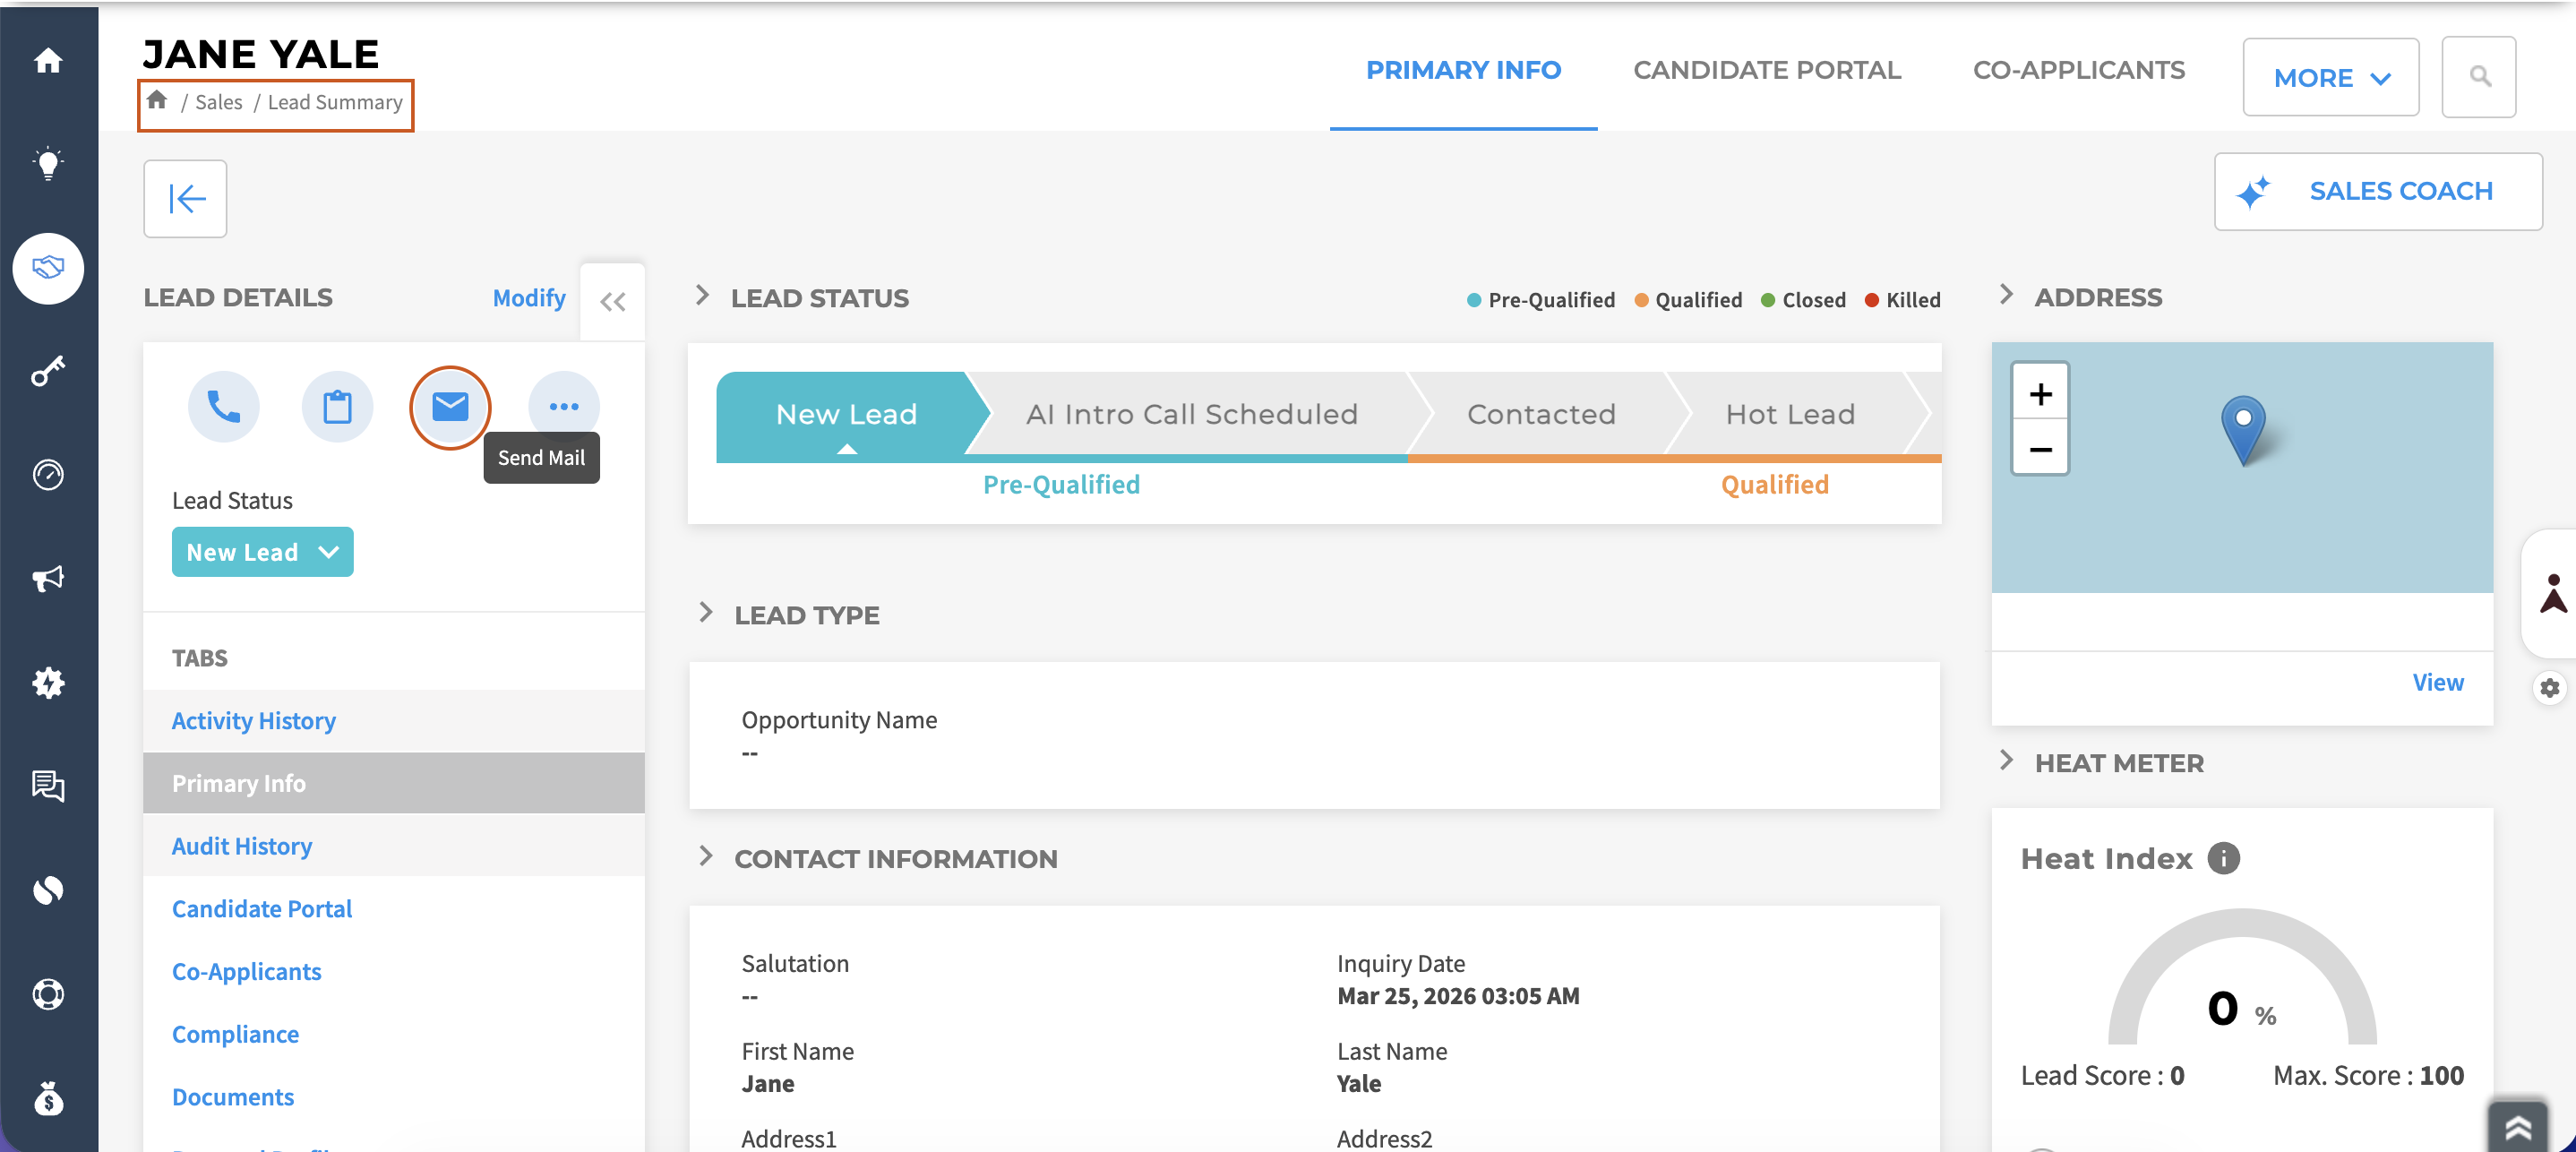Image resolution: width=2576 pixels, height=1152 pixels.
Task: Open Audit History in the tabs list
Action: (394, 845)
